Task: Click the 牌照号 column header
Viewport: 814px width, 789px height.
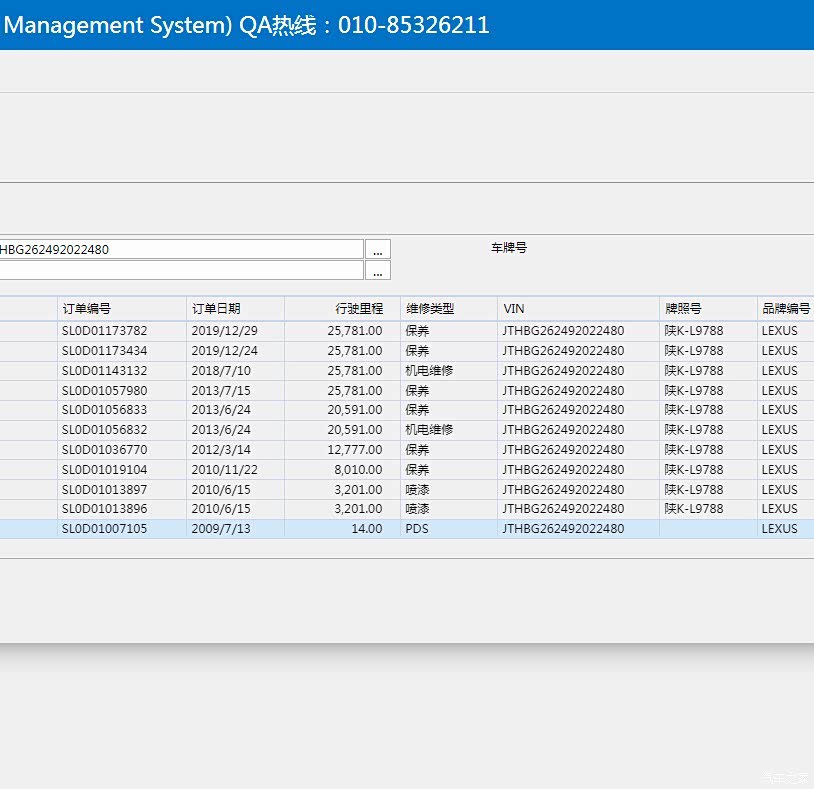Action: click(707, 309)
